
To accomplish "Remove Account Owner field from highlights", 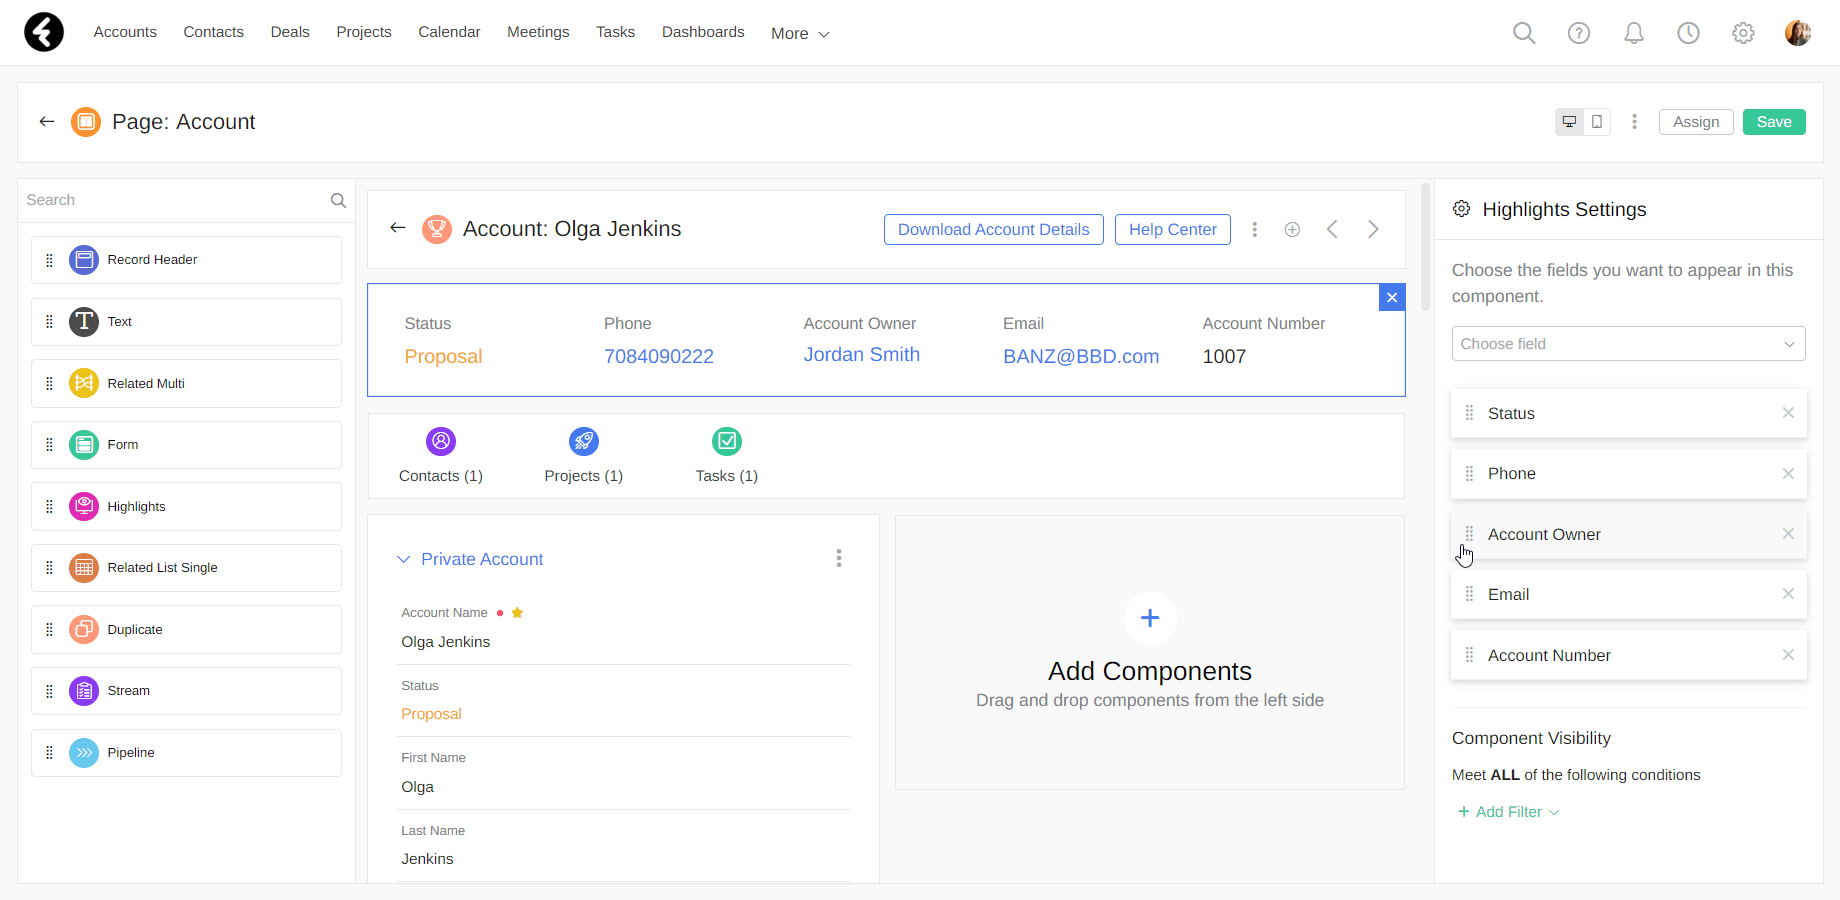I will [x=1788, y=534].
